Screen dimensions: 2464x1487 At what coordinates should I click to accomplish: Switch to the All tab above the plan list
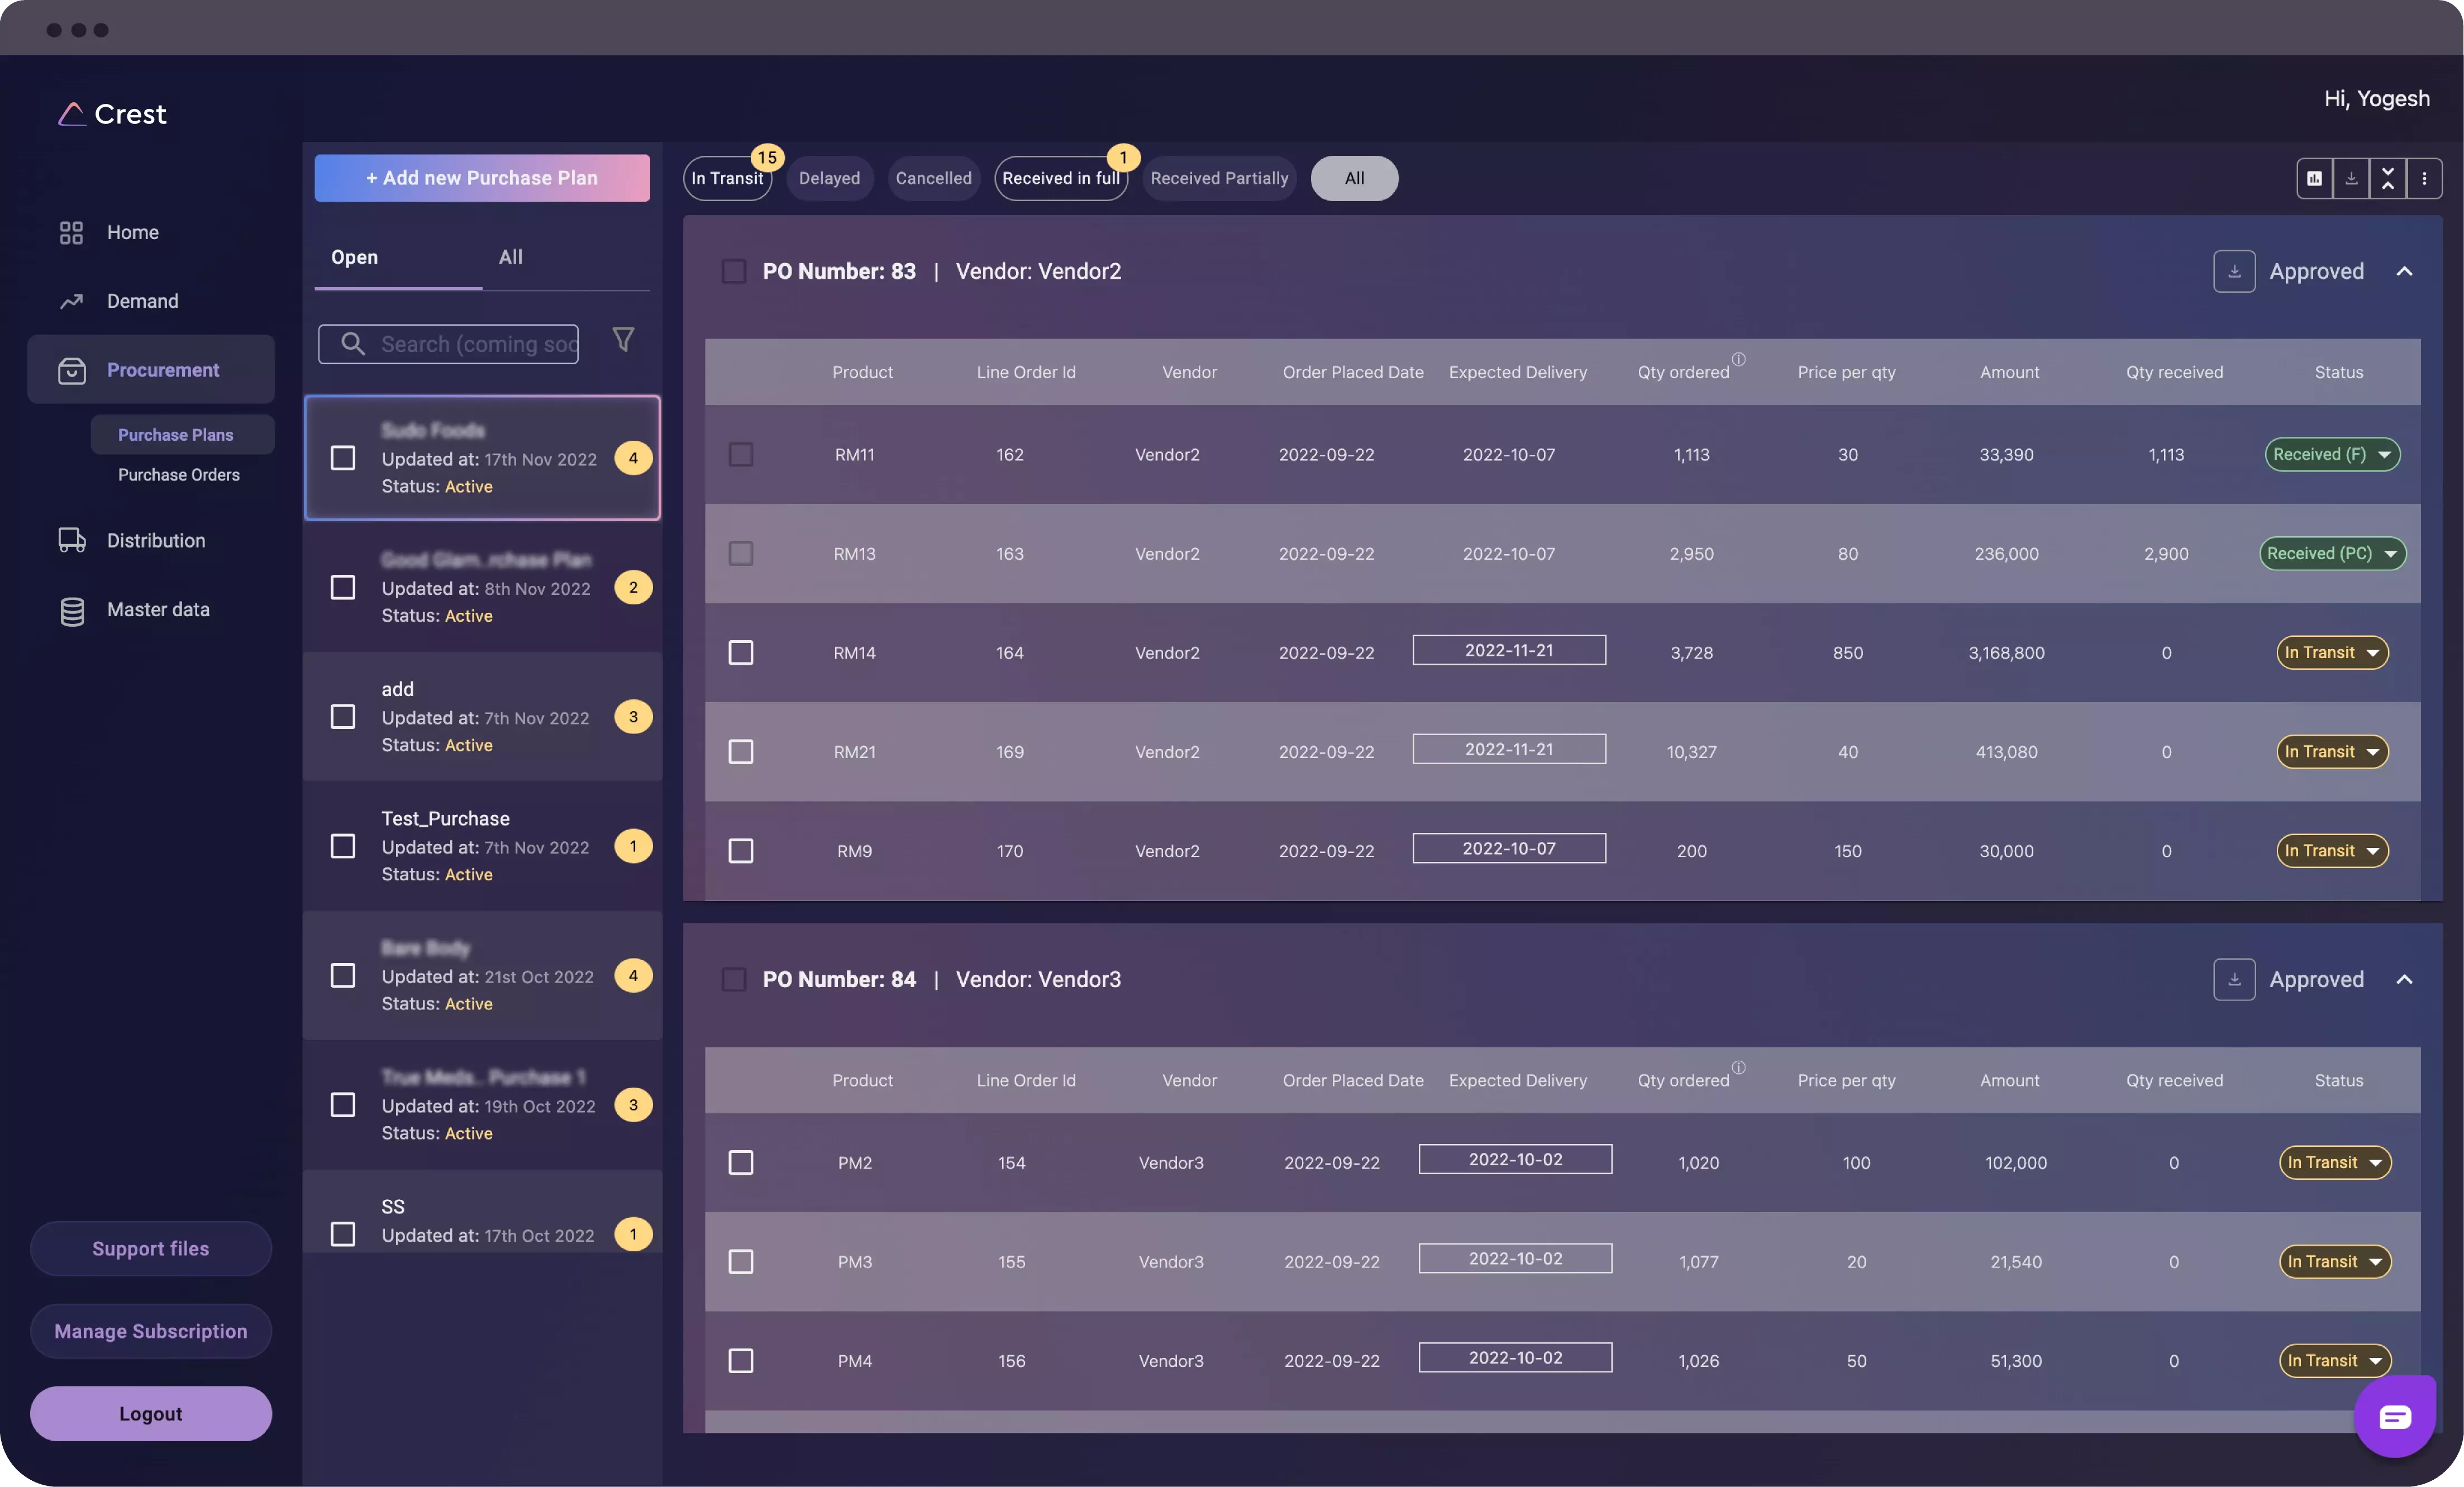pyautogui.click(x=510, y=257)
